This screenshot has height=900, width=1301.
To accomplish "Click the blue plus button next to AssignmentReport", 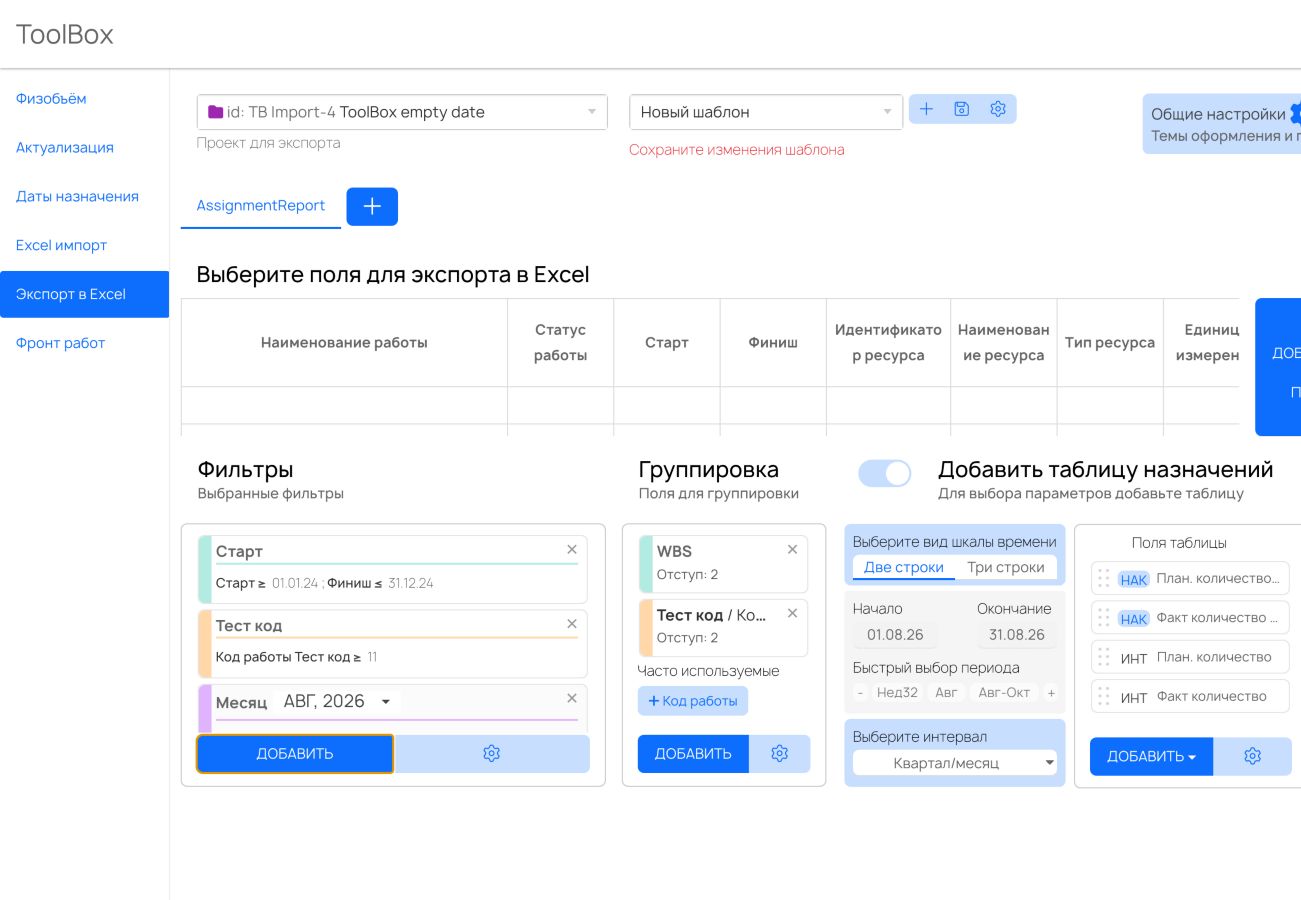I will (372, 206).
